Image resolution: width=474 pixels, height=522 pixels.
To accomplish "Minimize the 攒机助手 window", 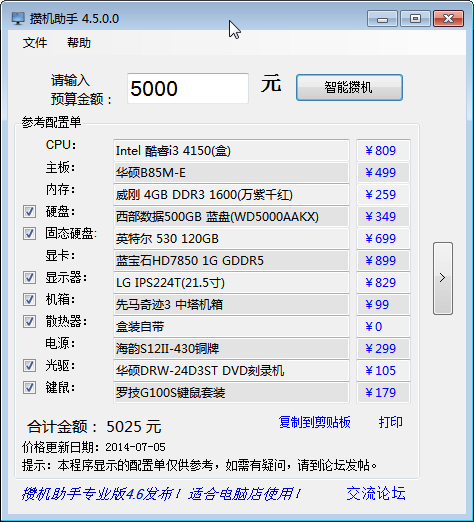I will pos(382,19).
